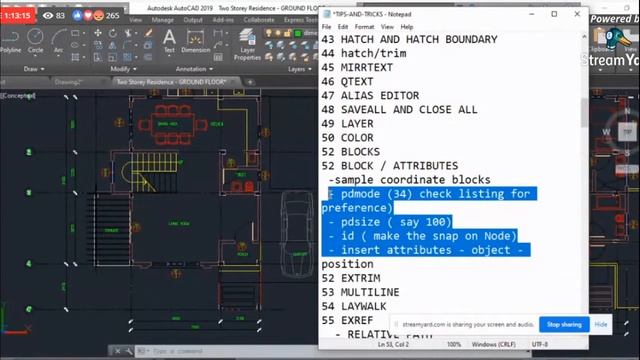Image resolution: width=640 pixels, height=360 pixels.
Task: Open the Layer Properties manager
Action: (247, 44)
